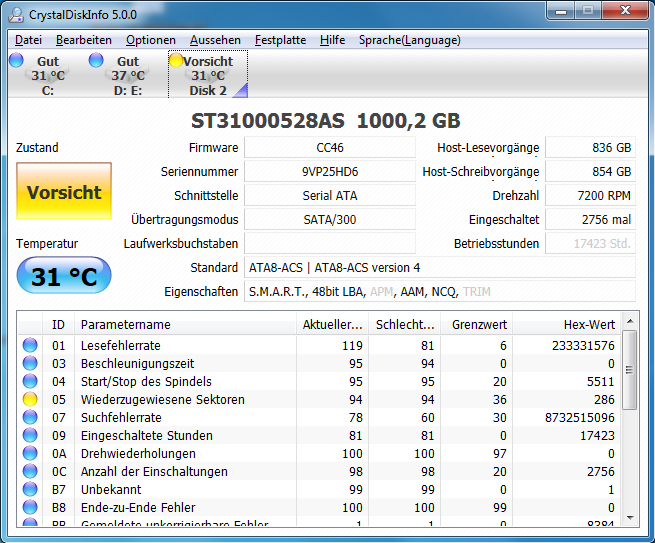Click the Temperatur label
The width and height of the screenshot is (655, 543).
47,244
